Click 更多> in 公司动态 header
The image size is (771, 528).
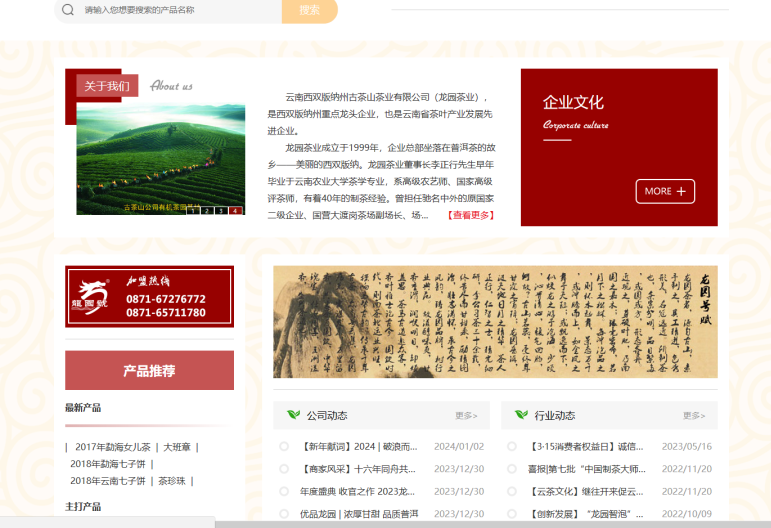point(466,416)
